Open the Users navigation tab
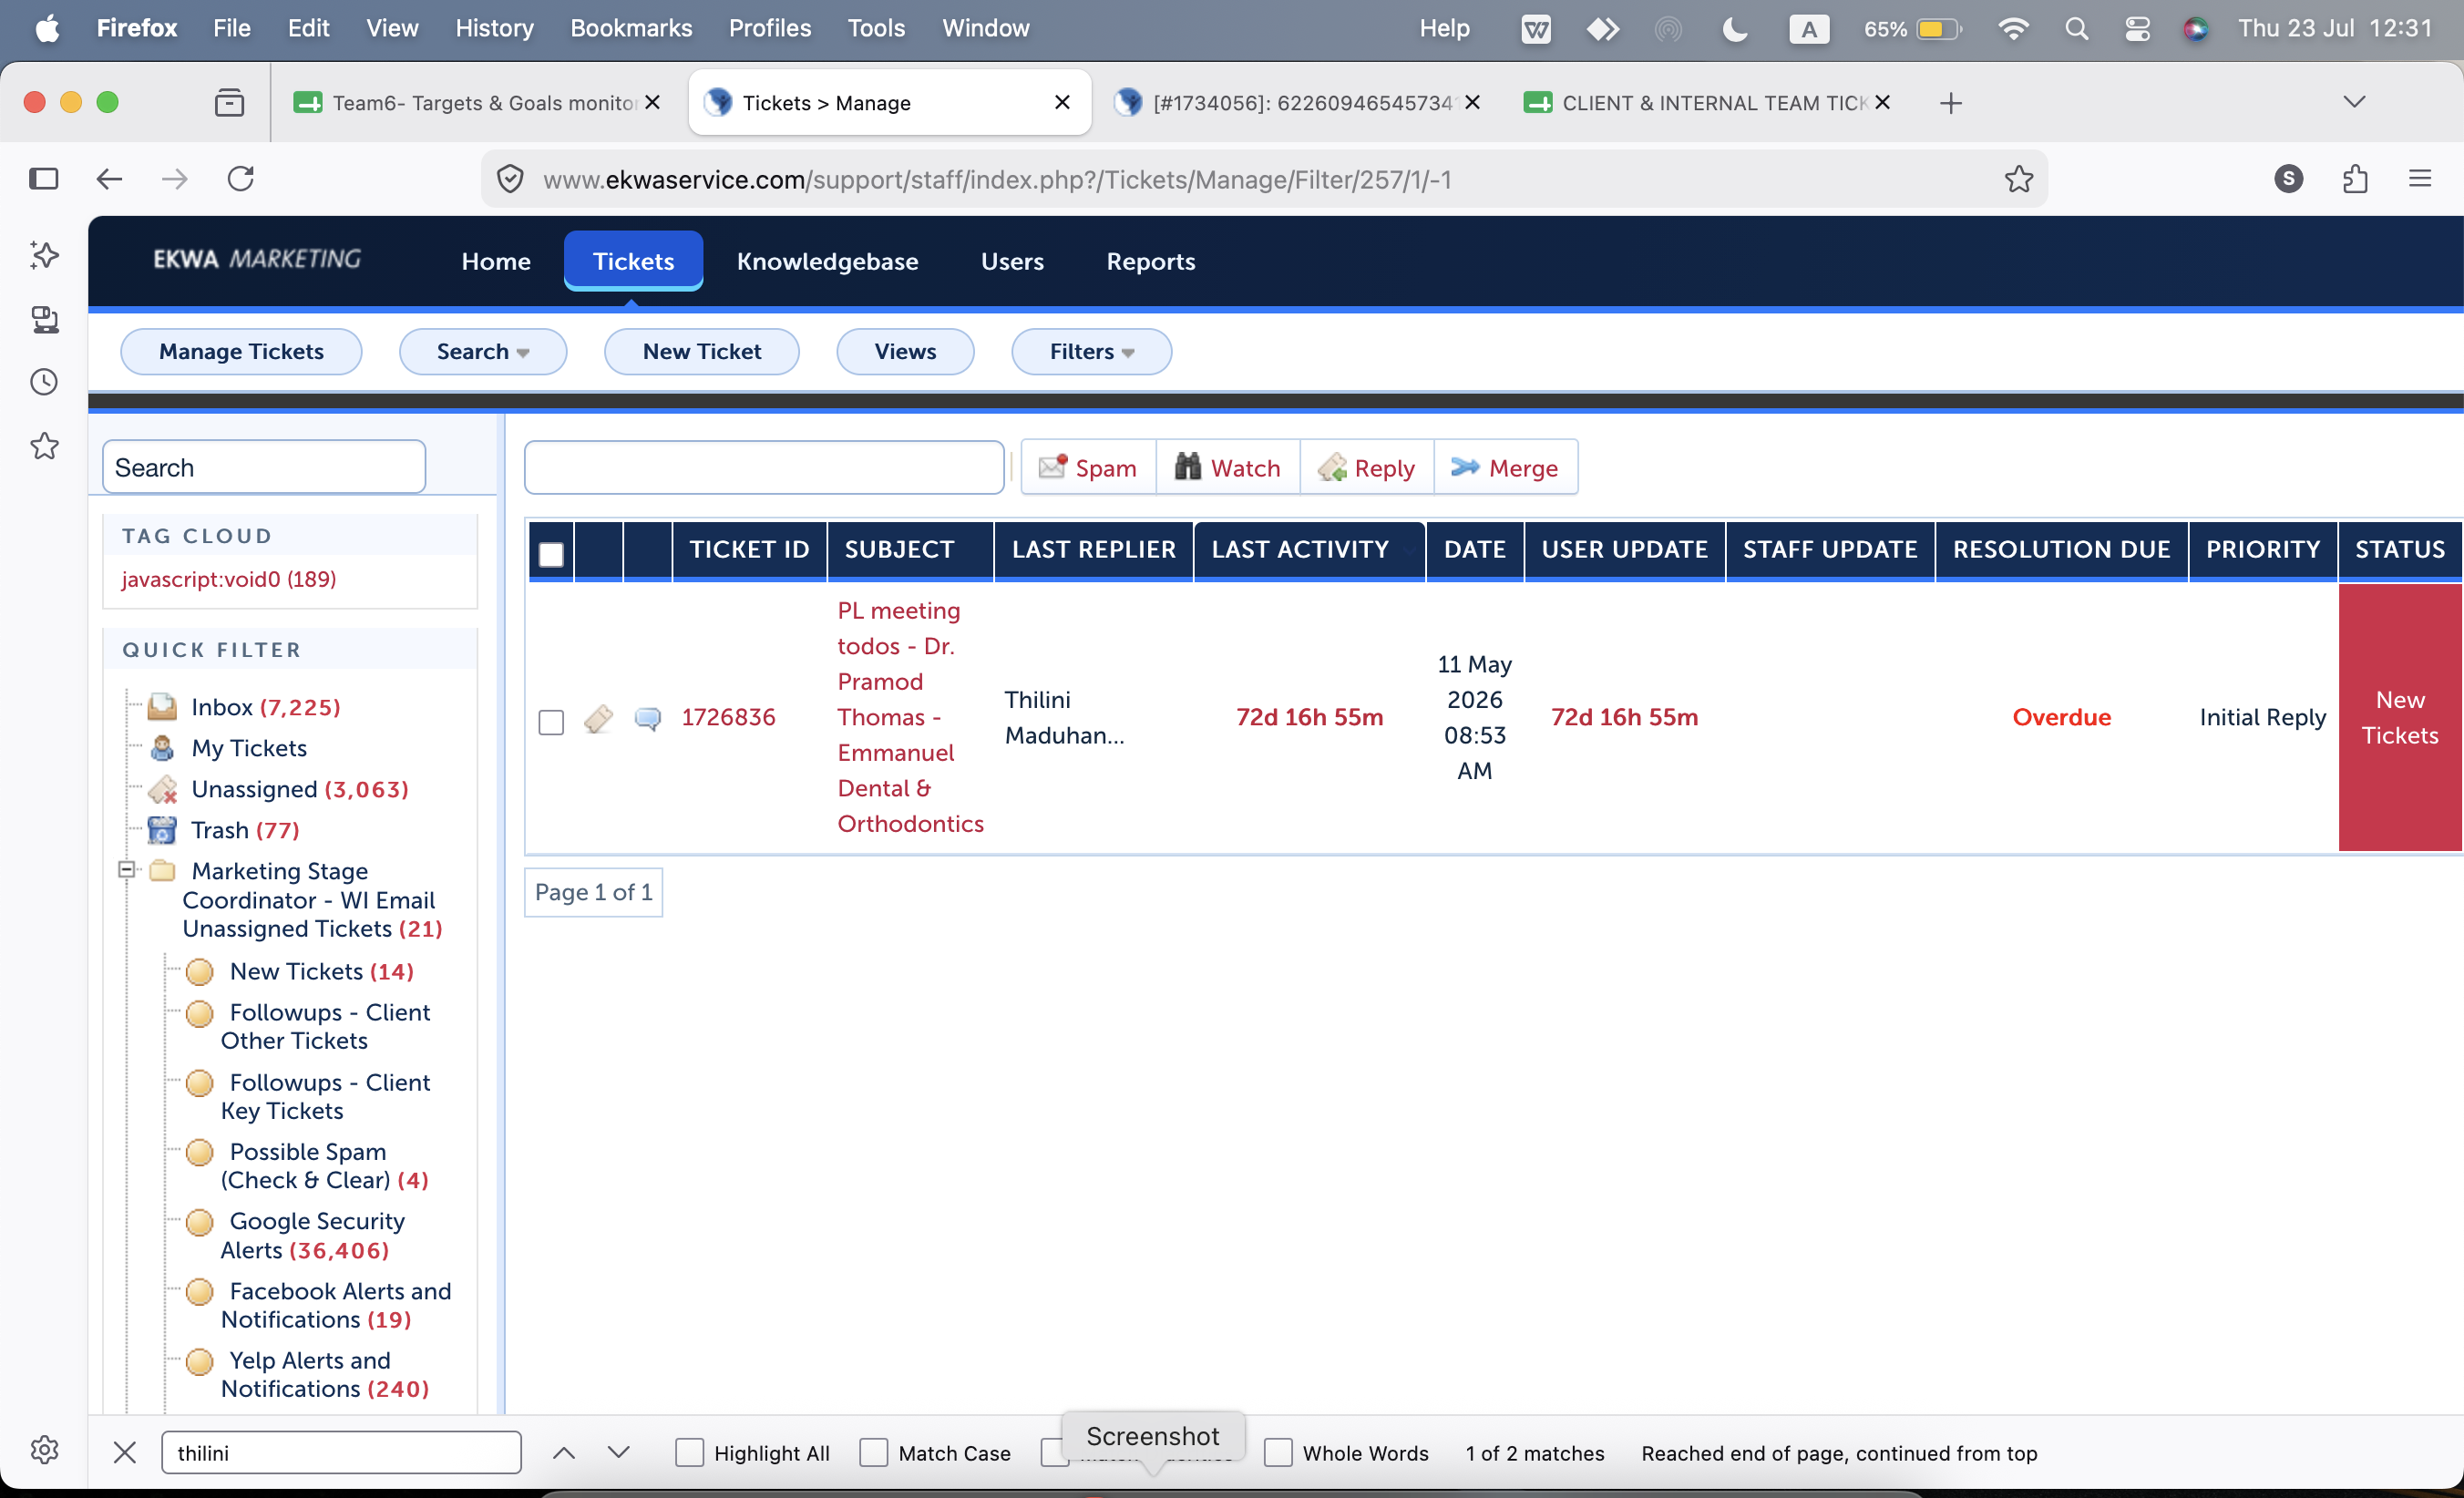The width and height of the screenshot is (2464, 1498). tap(1012, 261)
